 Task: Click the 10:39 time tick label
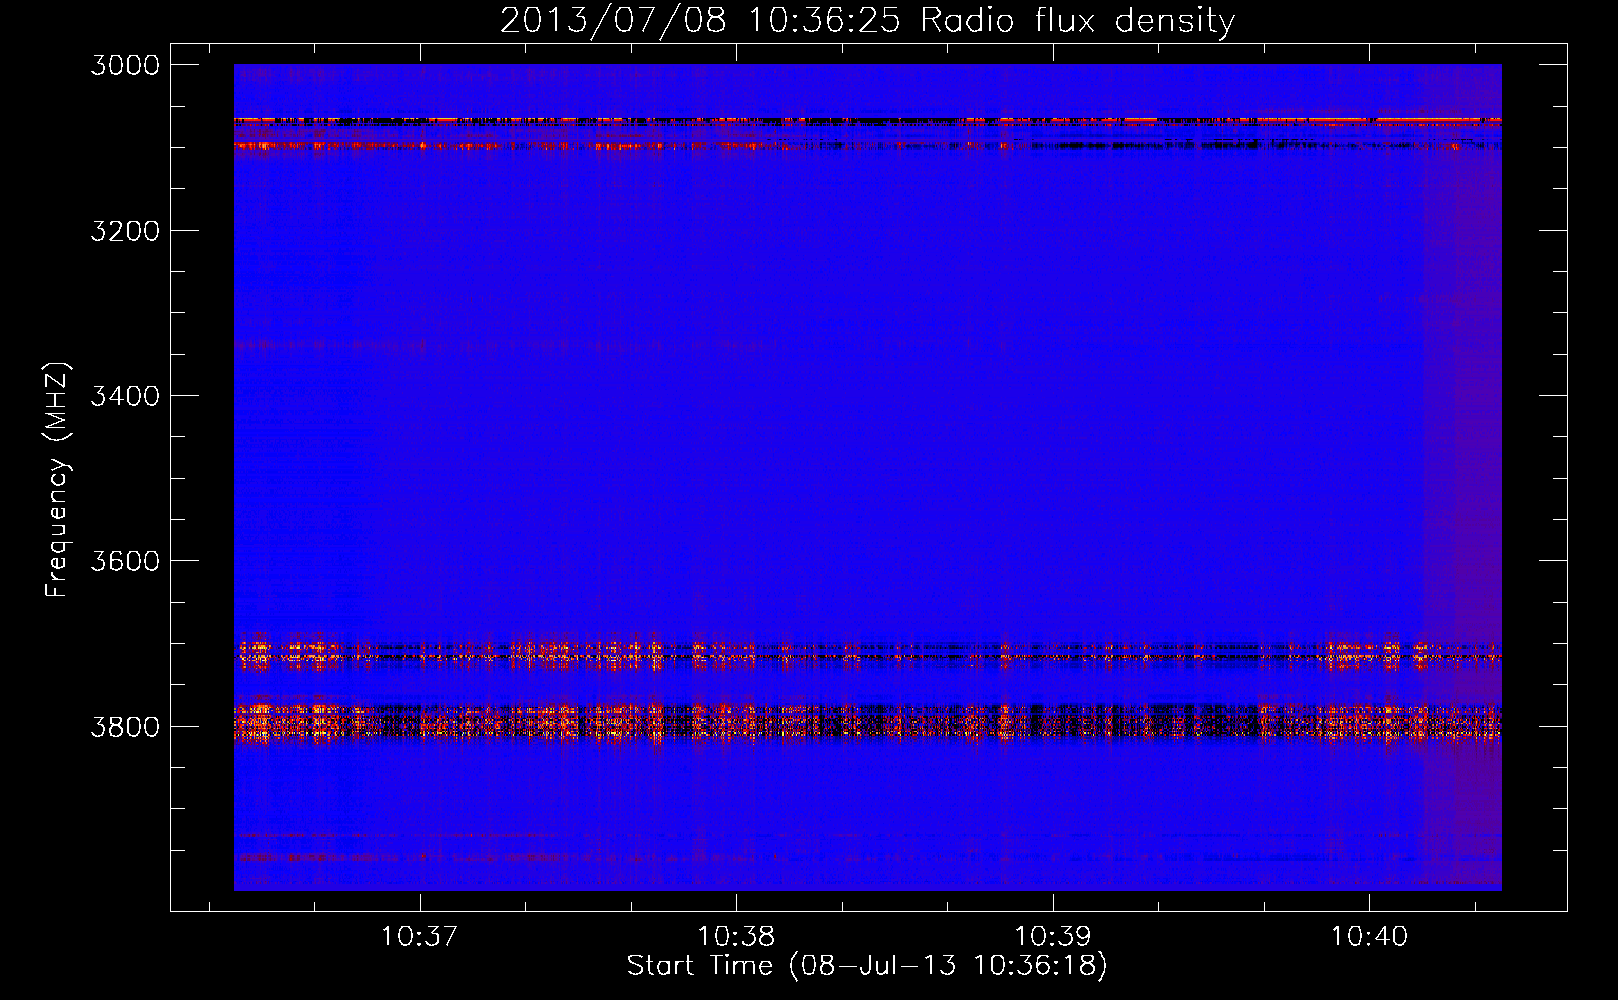pyautogui.click(x=1052, y=937)
